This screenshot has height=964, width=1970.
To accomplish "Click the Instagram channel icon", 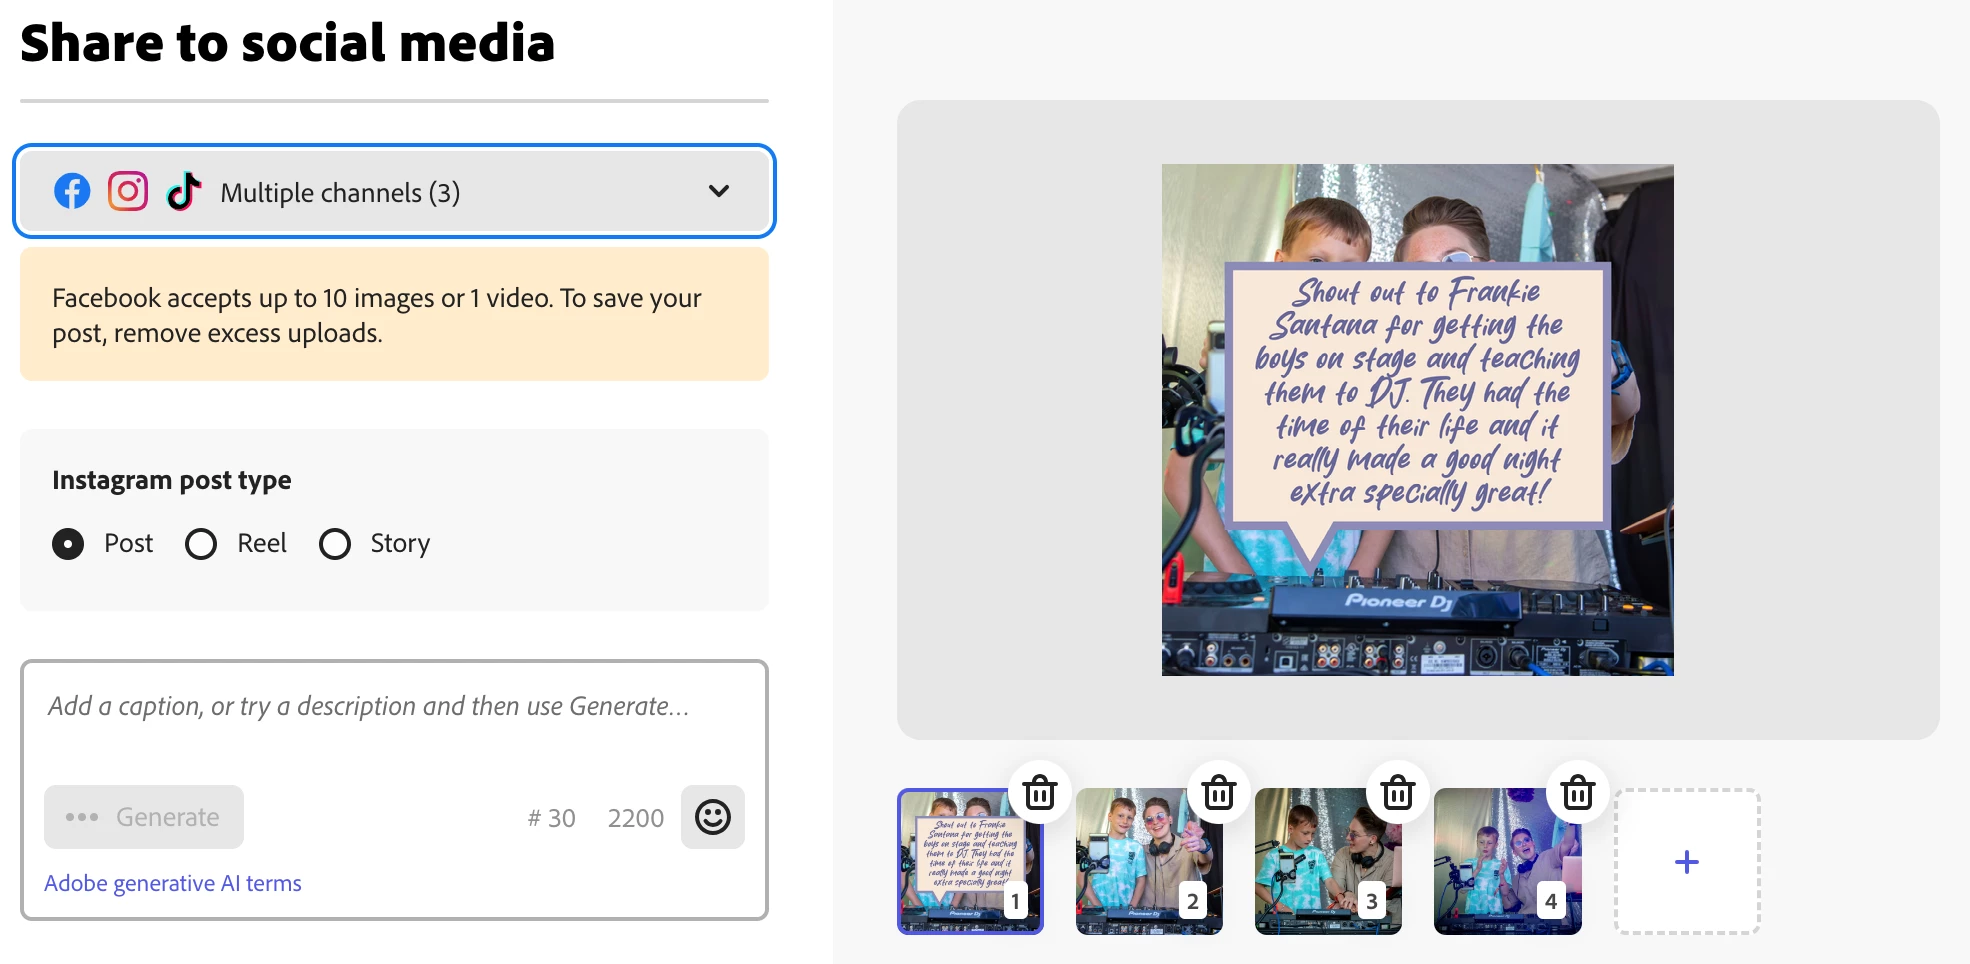I will click(128, 191).
